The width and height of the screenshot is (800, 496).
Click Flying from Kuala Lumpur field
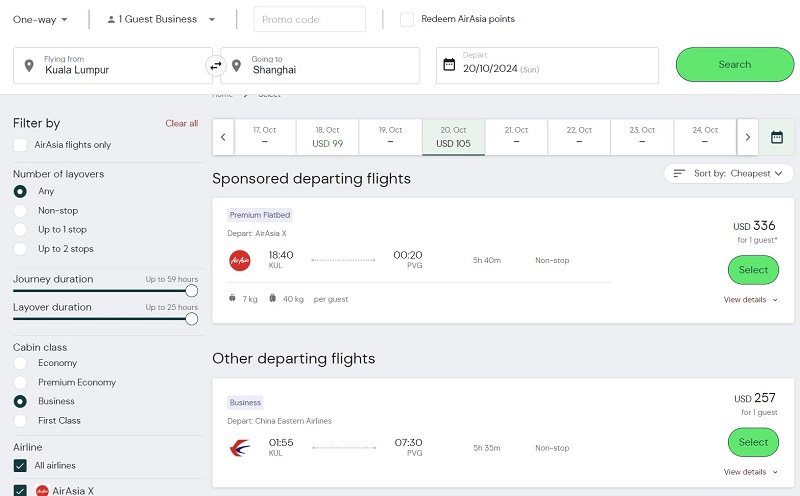pos(113,65)
